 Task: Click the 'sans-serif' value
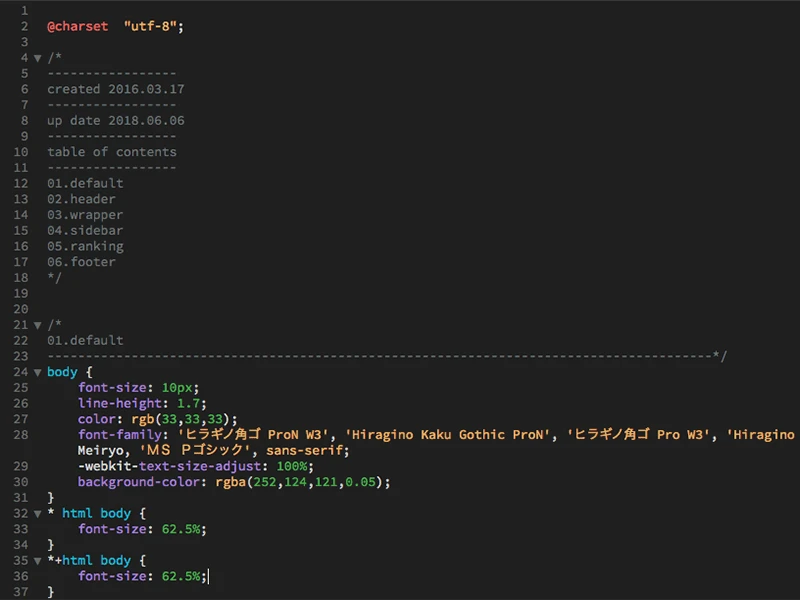[x=304, y=451]
